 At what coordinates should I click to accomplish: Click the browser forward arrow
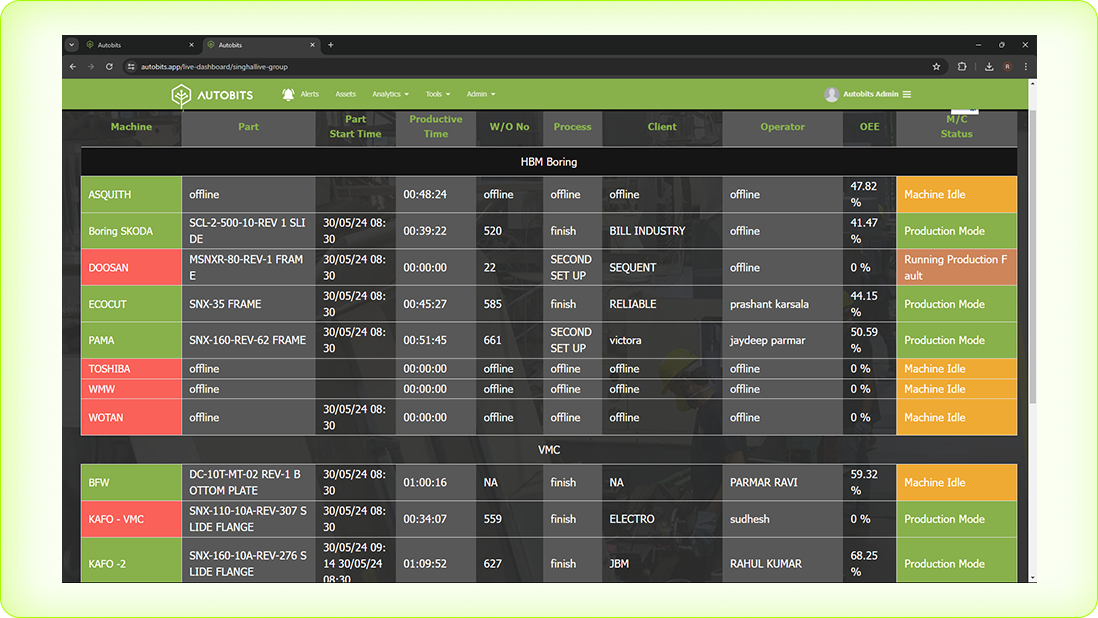[91, 66]
